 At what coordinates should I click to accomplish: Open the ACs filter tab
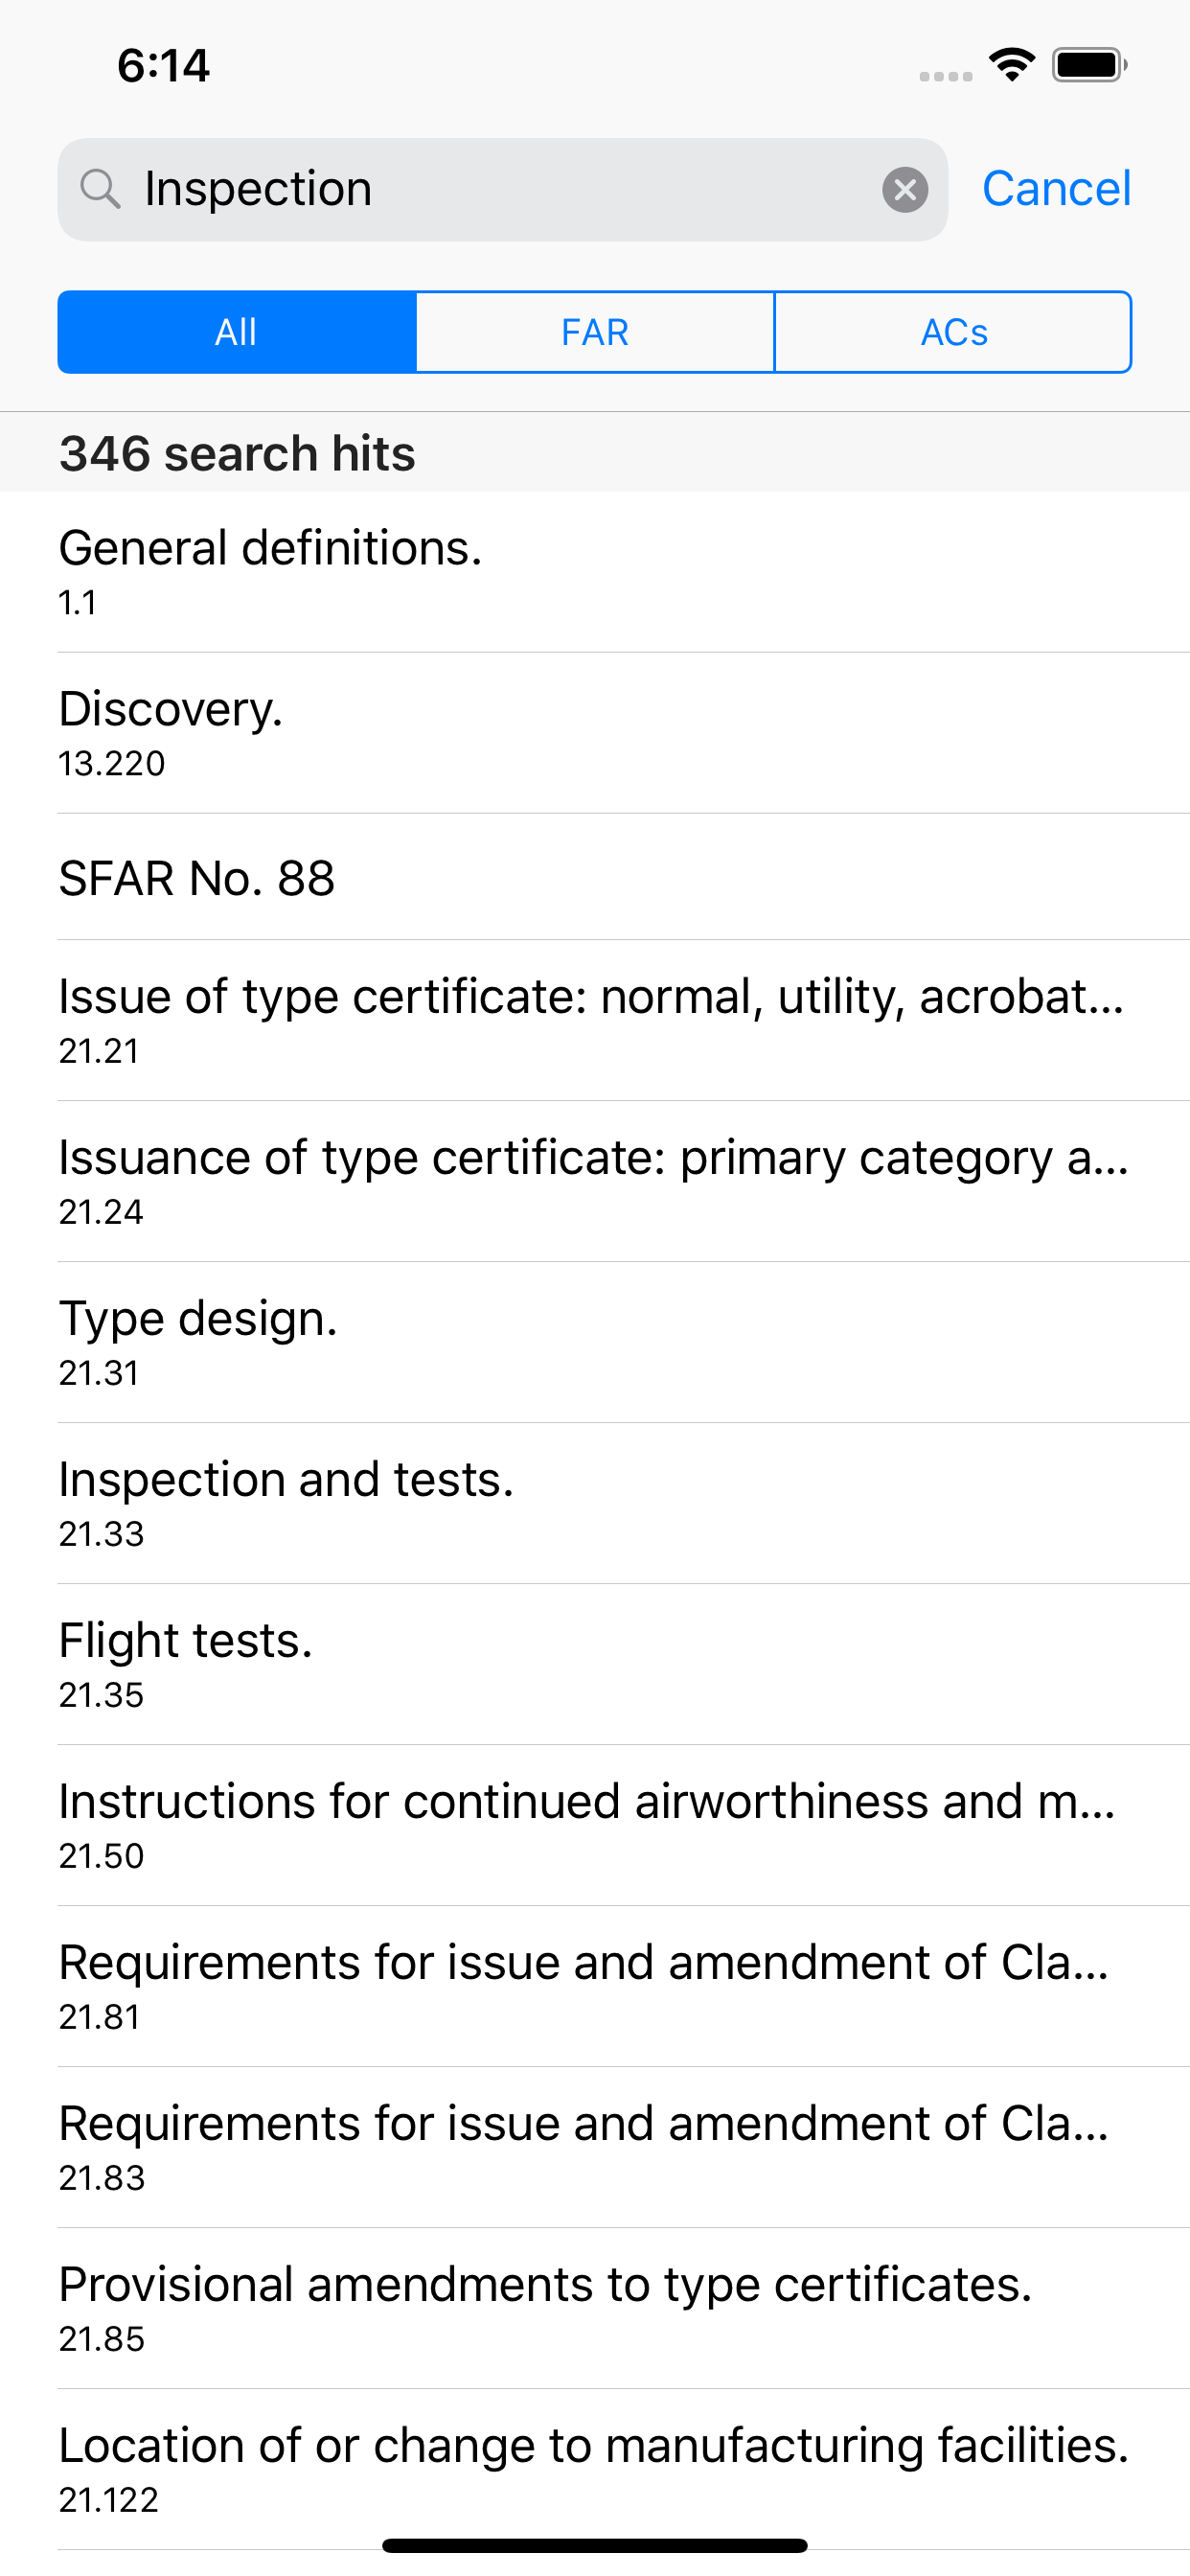pyautogui.click(x=952, y=331)
